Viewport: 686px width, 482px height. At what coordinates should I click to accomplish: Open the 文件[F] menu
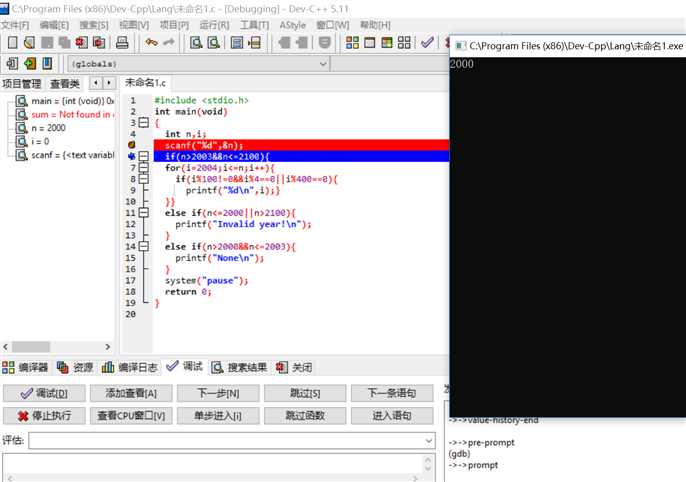click(15, 25)
